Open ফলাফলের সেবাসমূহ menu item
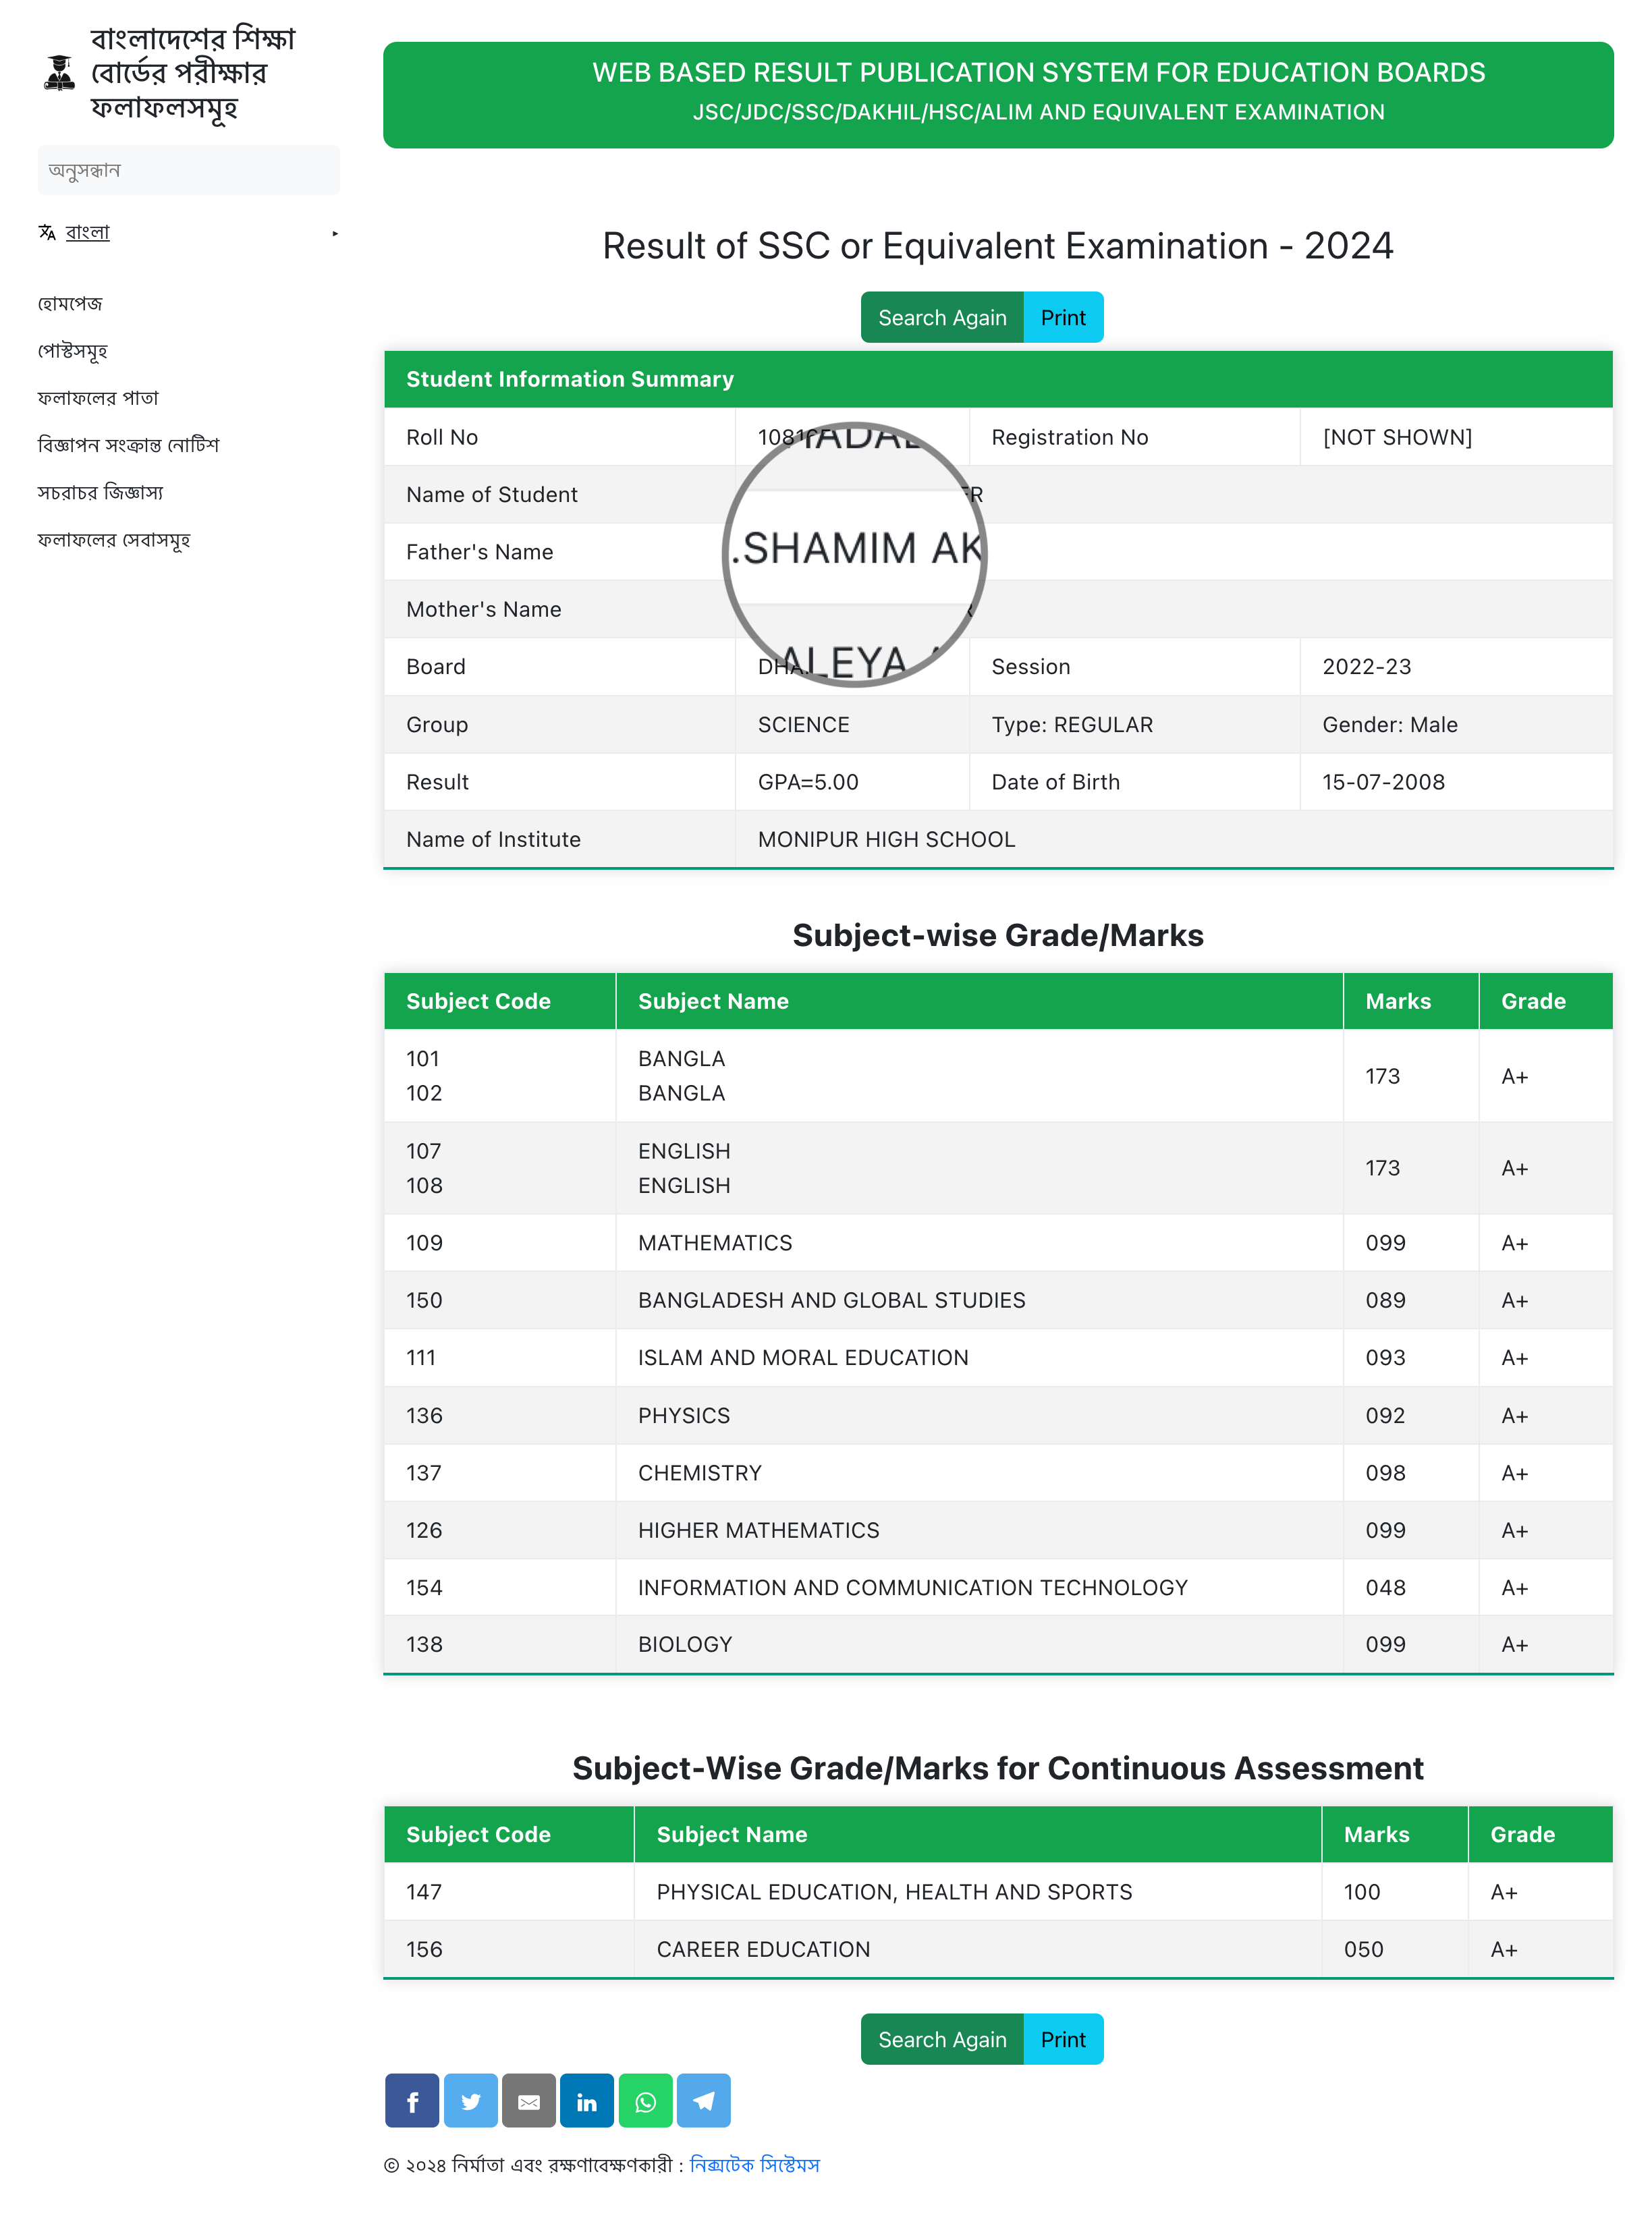The width and height of the screenshot is (1652, 2224). [113, 540]
